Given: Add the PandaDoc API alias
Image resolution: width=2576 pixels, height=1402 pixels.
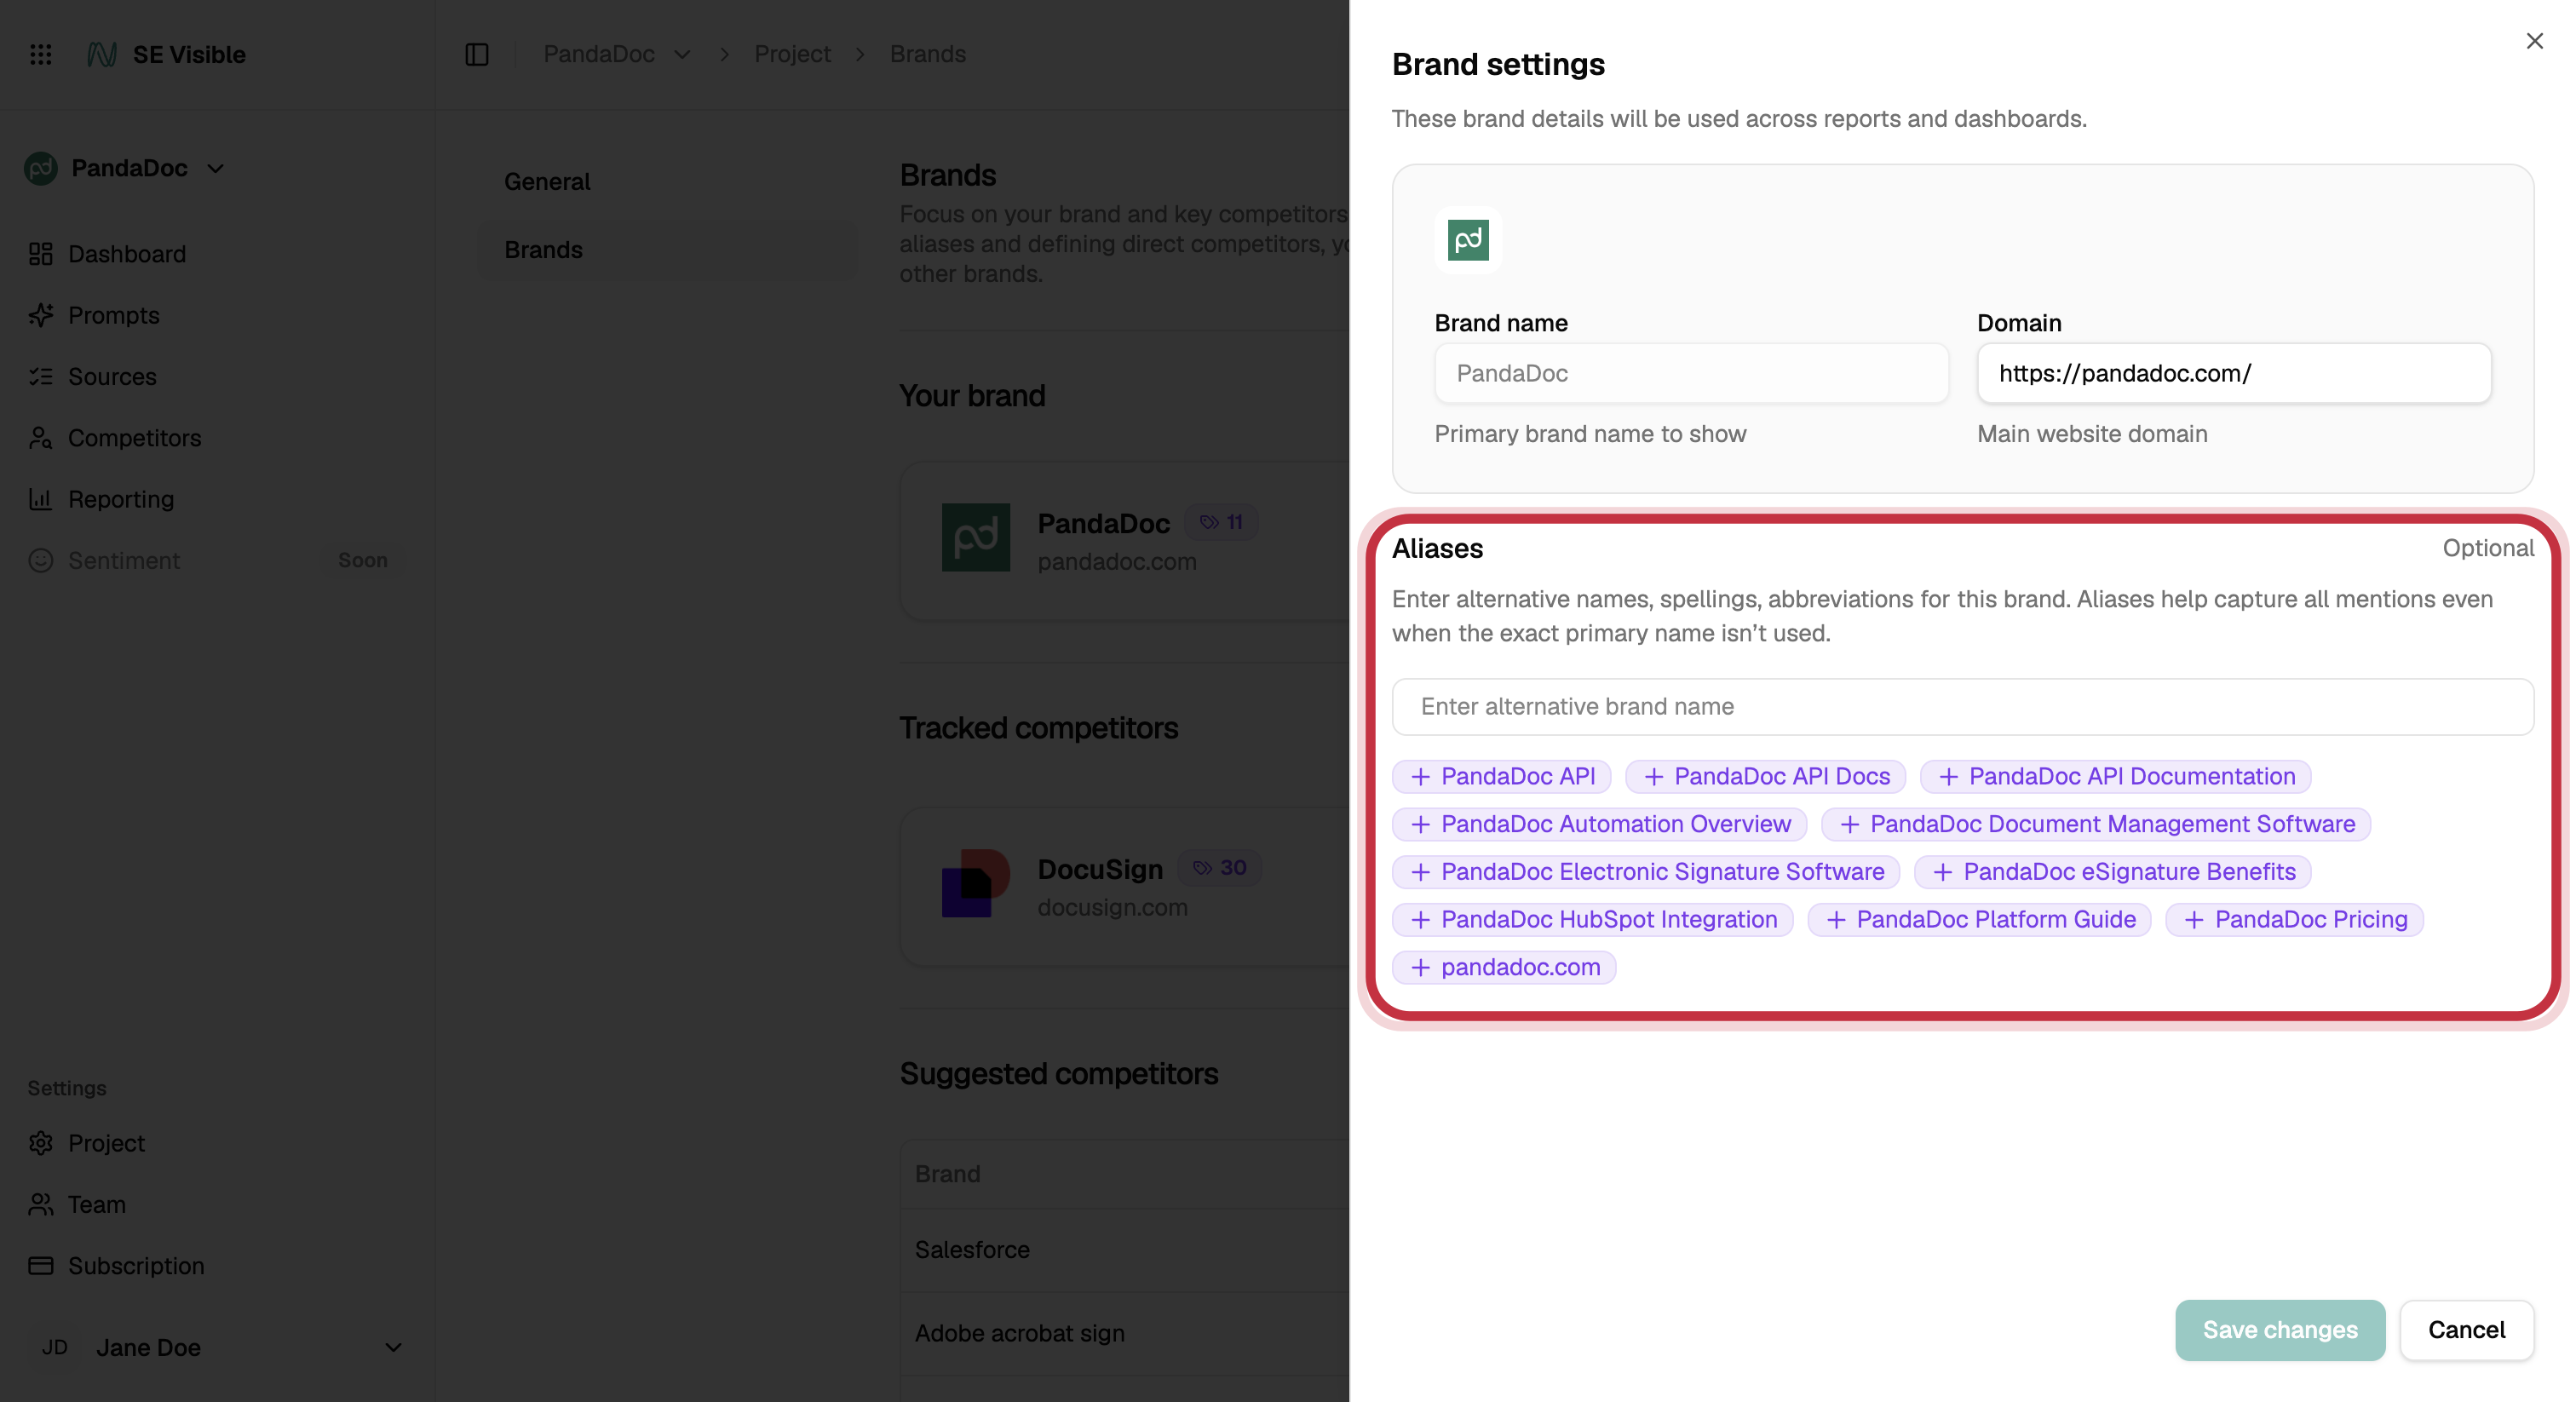Looking at the screenshot, I should click(x=1501, y=776).
